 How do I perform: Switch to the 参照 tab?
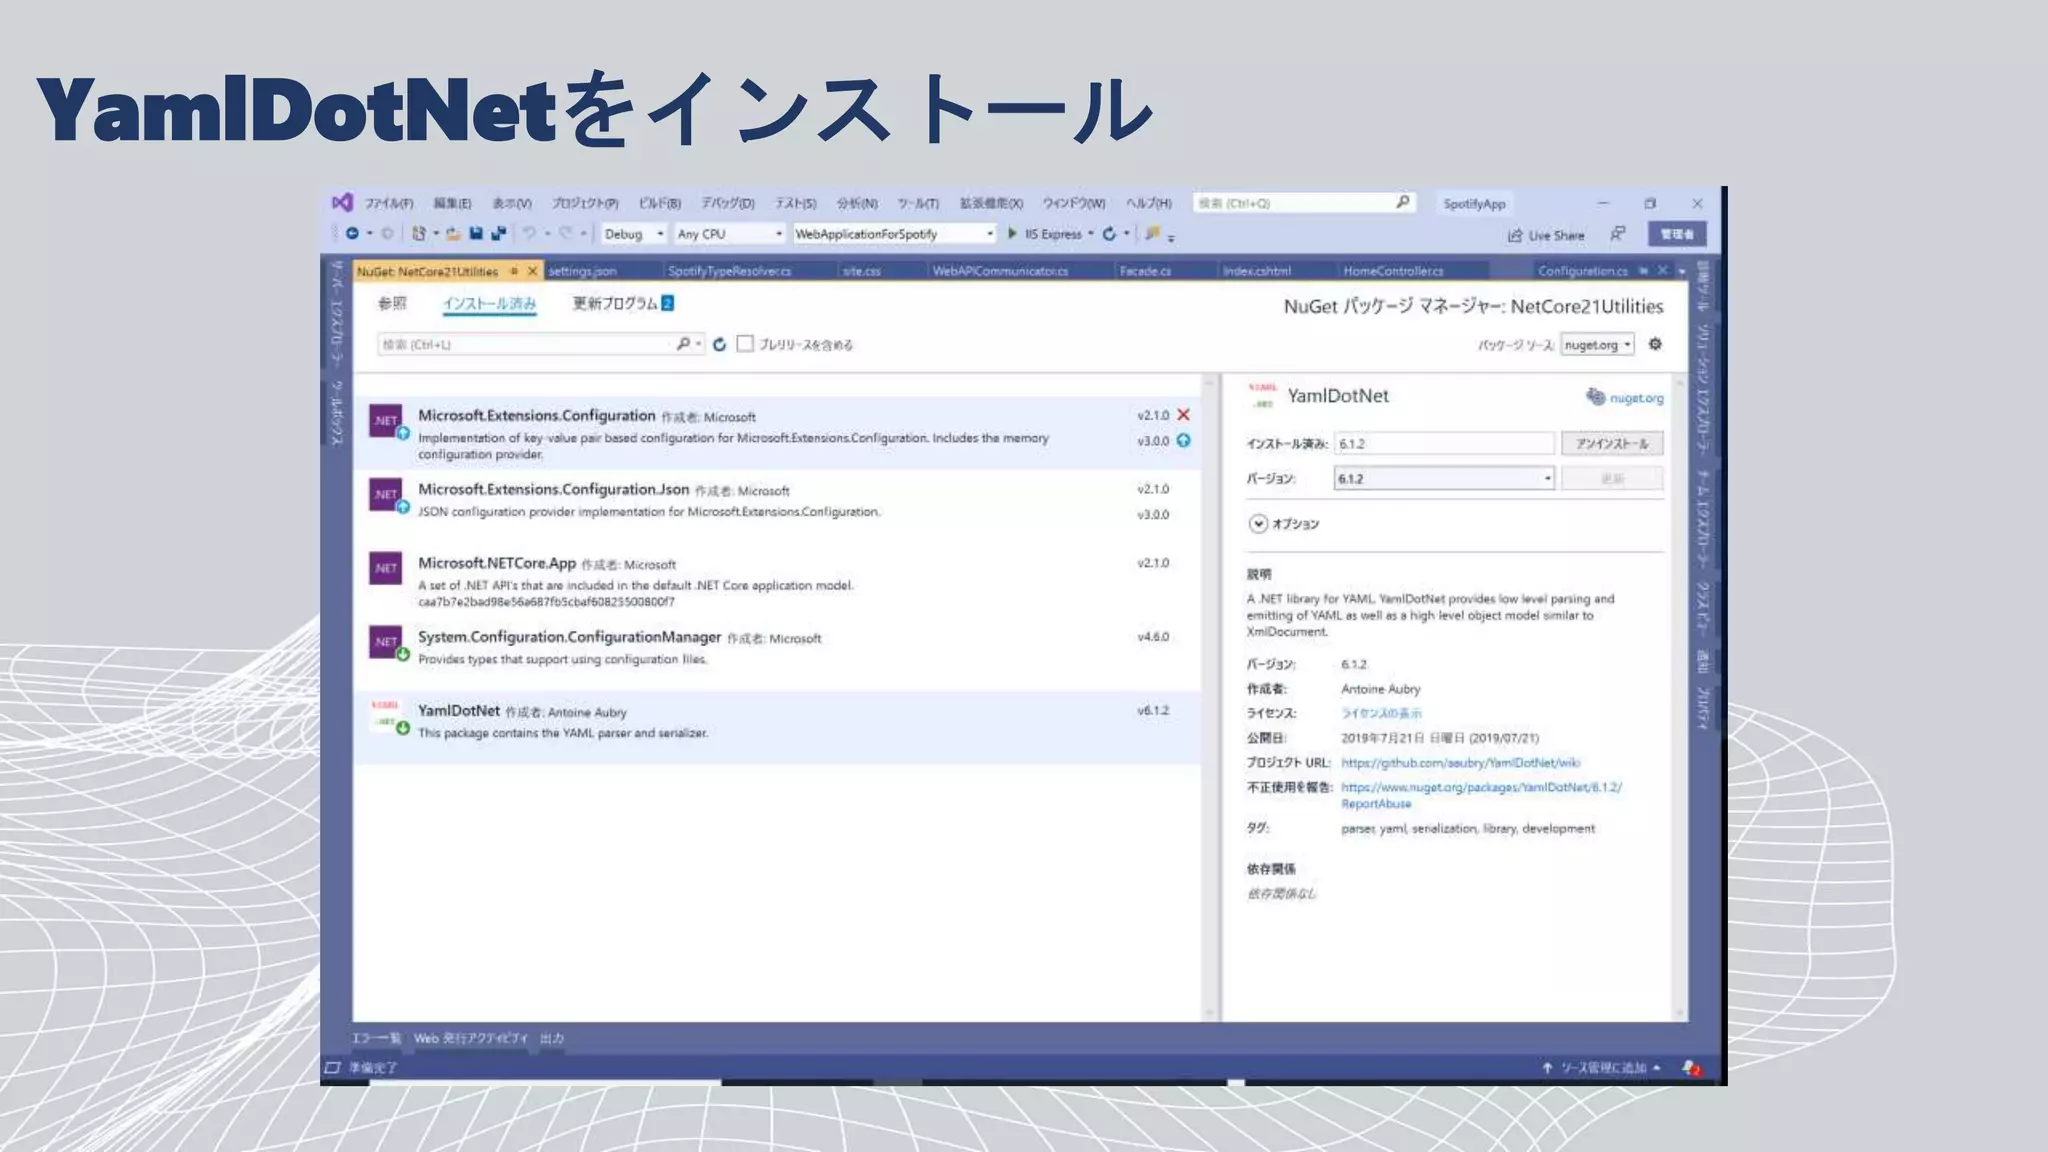point(392,303)
